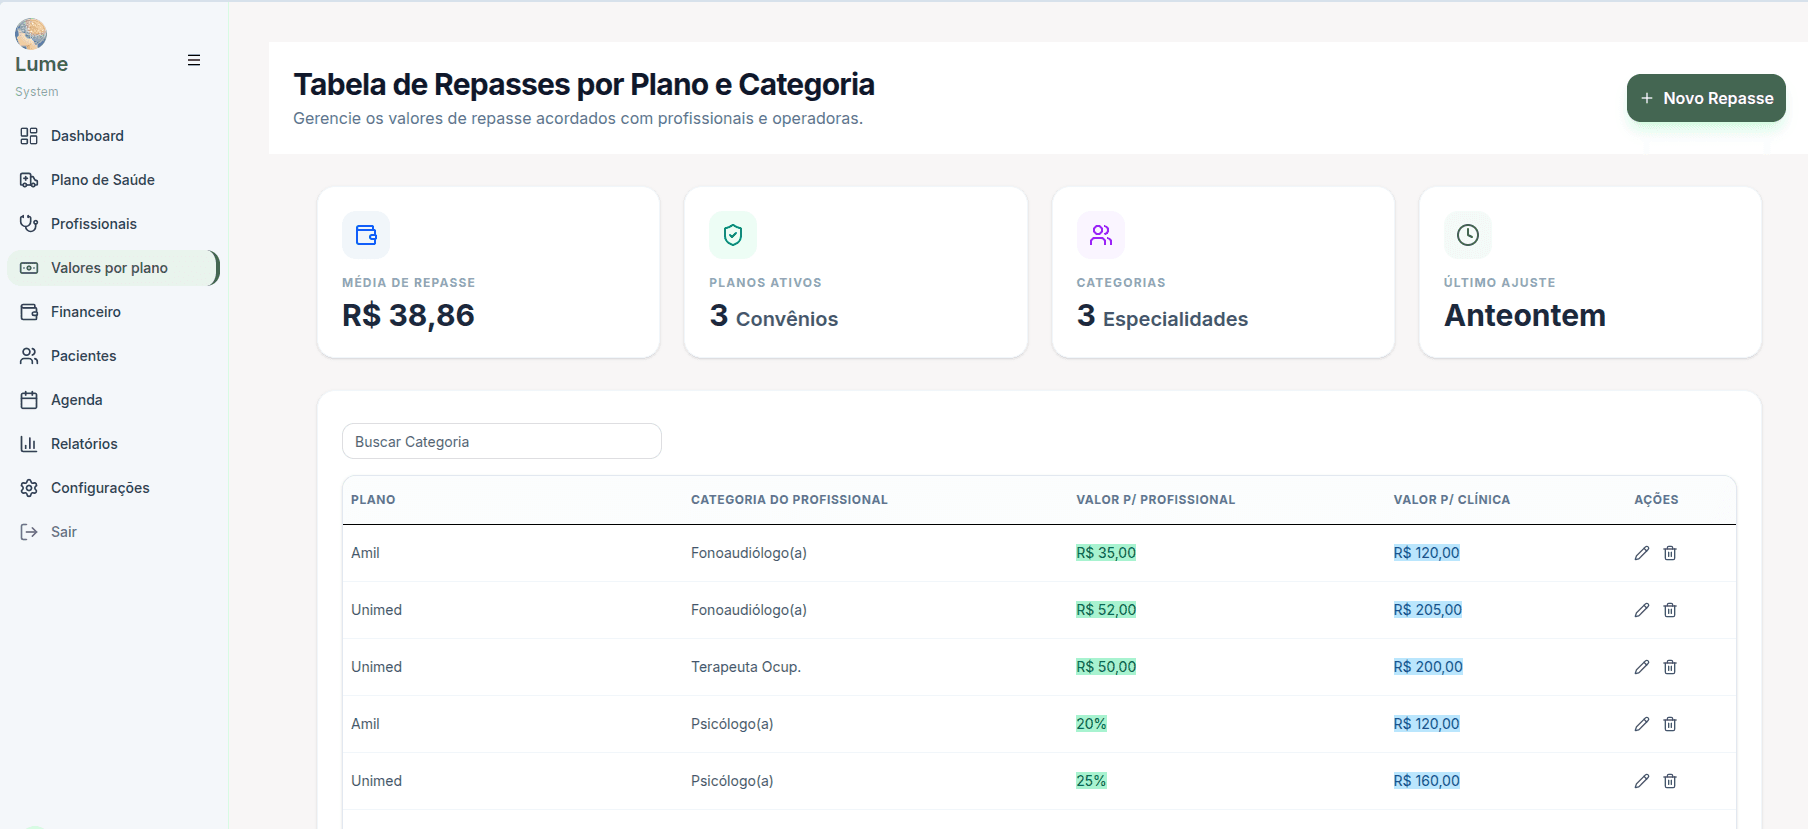Delete the Amil Fonoaudiólogo(a) row
1808x829 pixels.
click(1670, 553)
